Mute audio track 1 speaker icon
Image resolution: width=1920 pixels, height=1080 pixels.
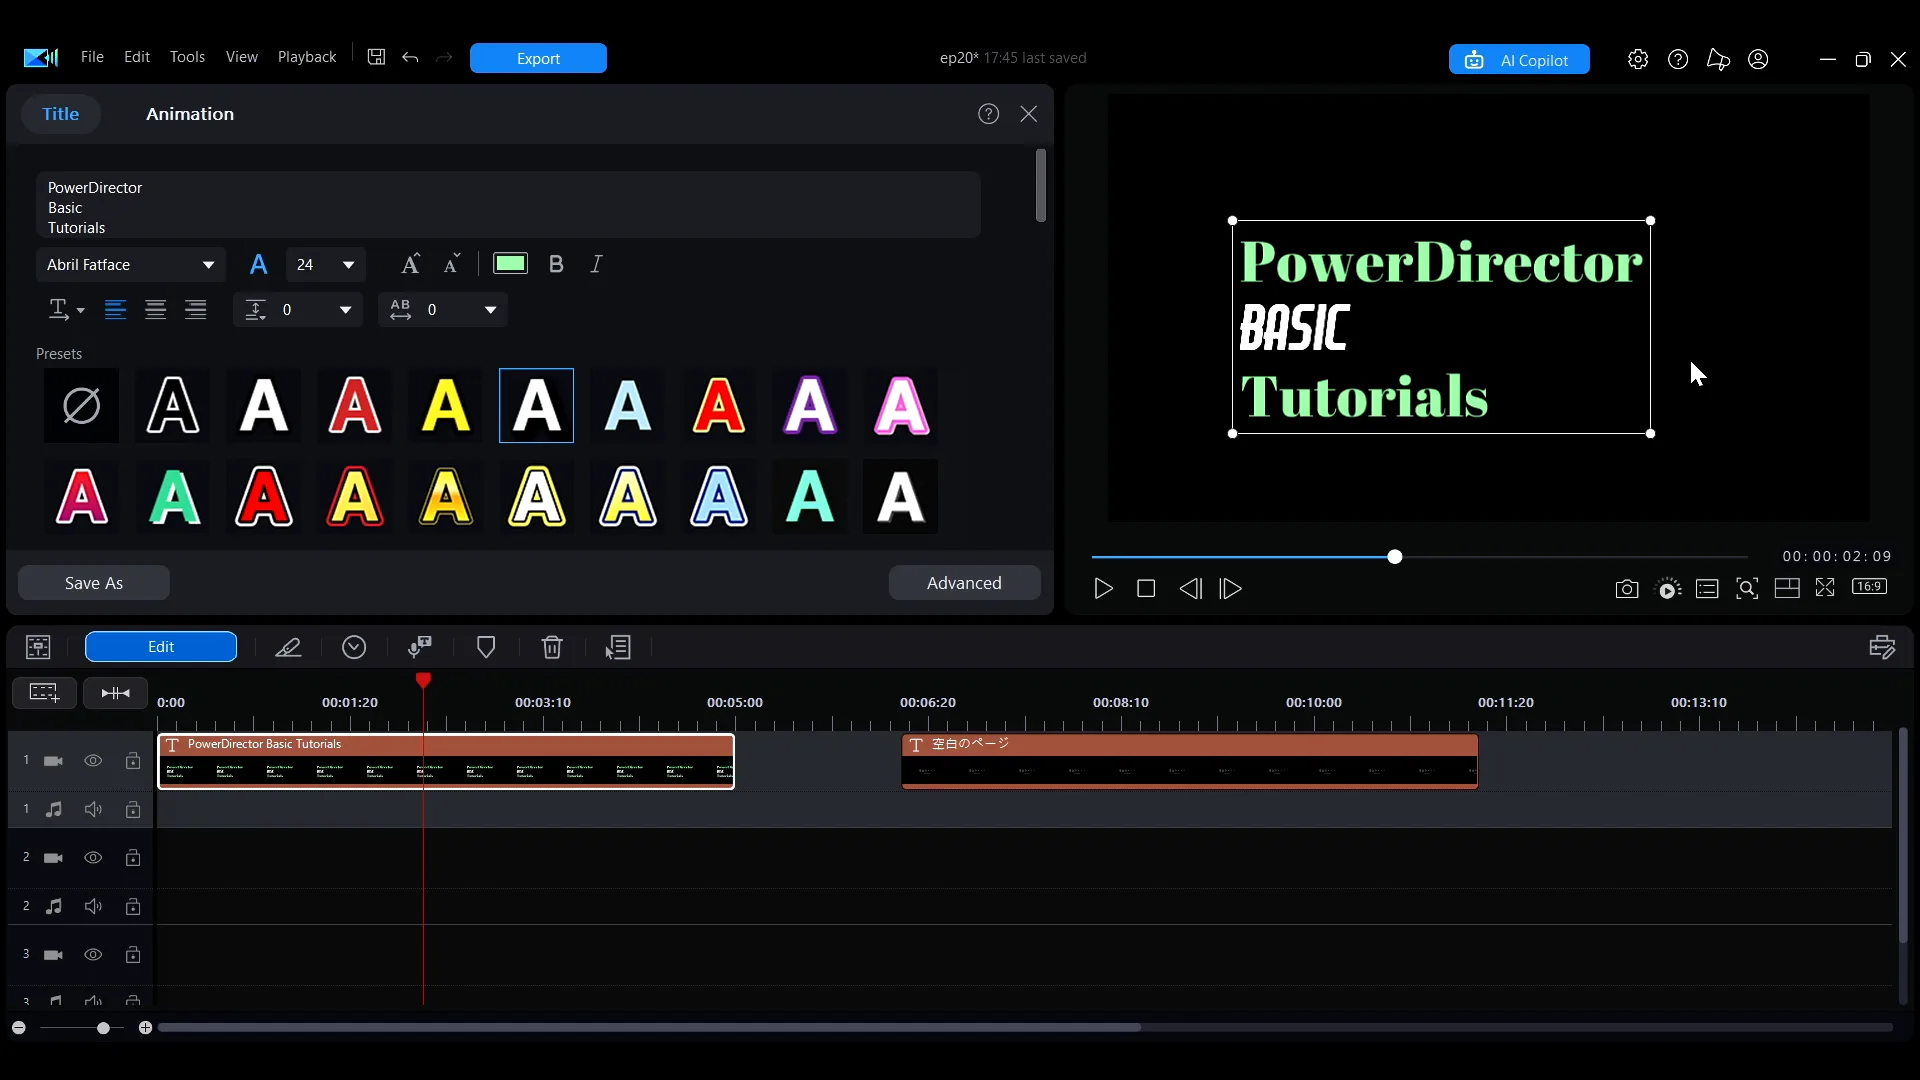(x=93, y=809)
